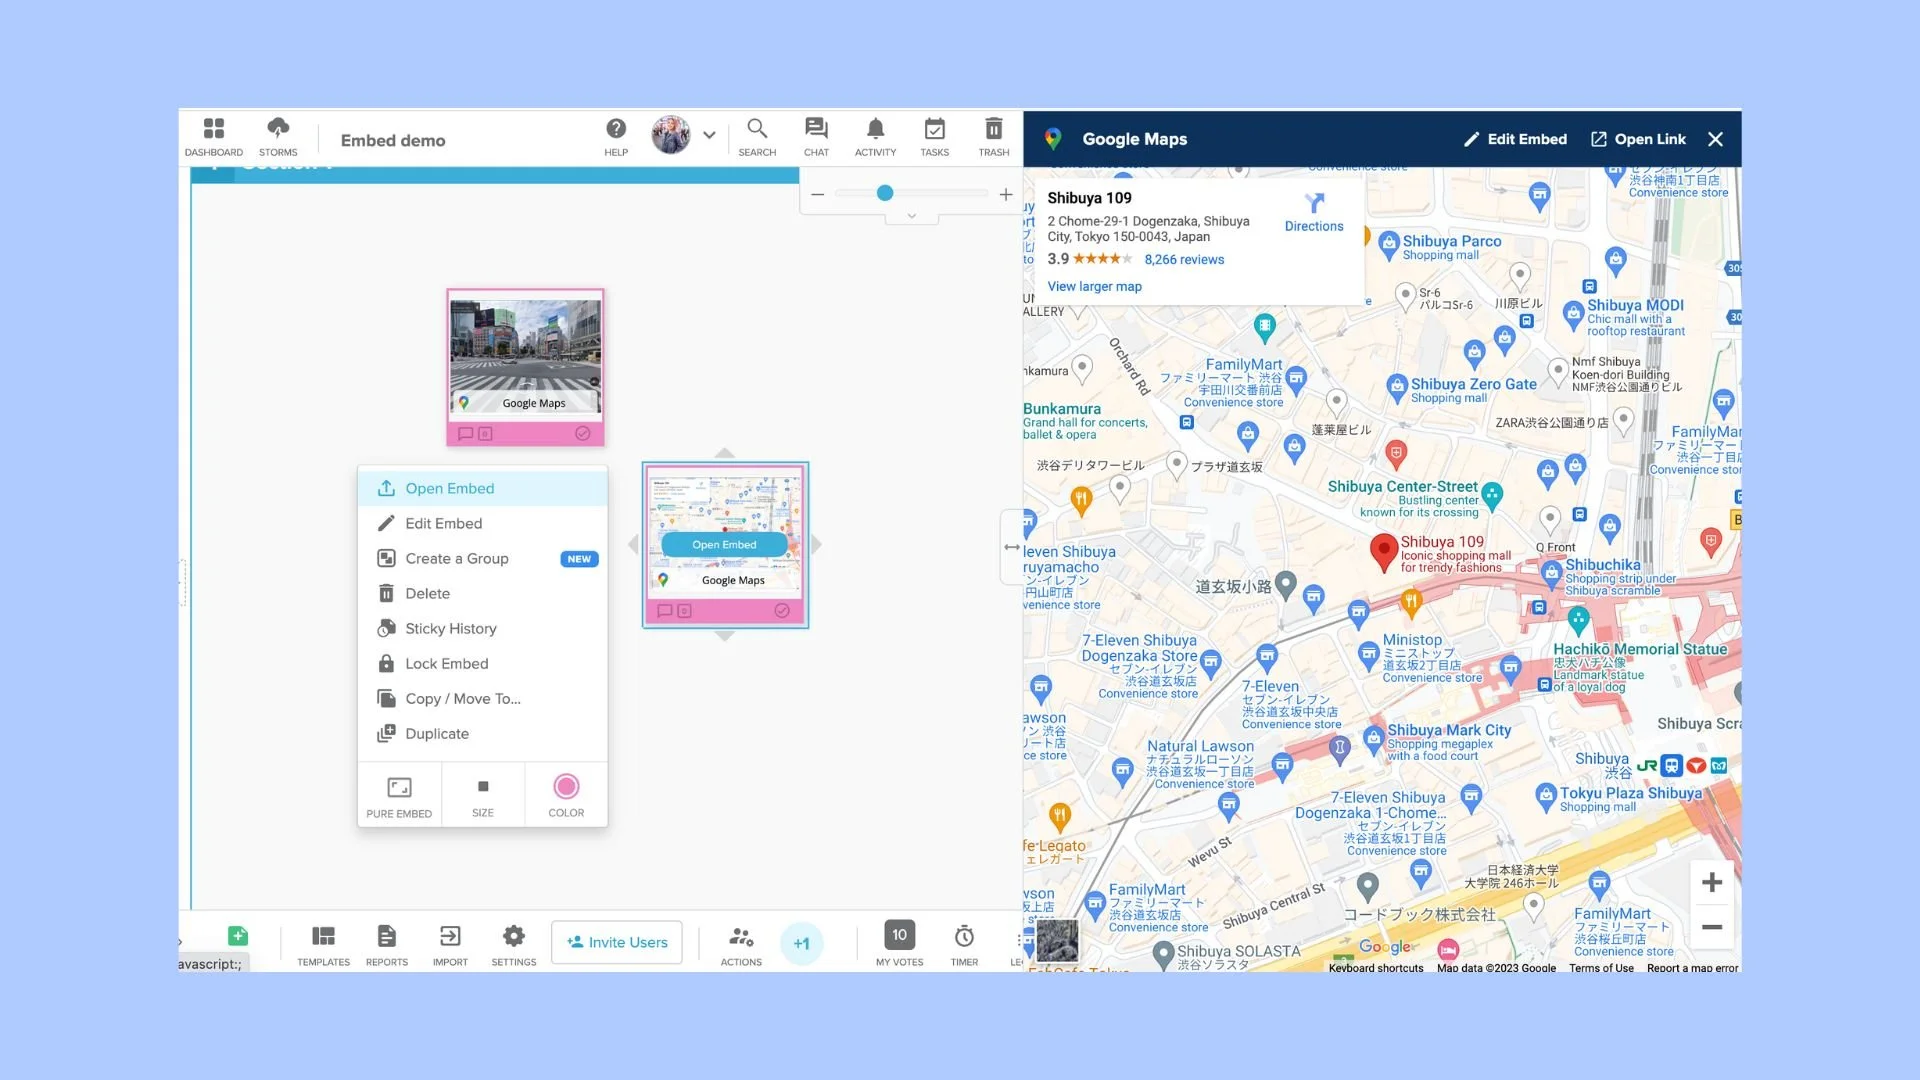Expand the chevron under the zoom slider
The image size is (1920, 1080).
(x=911, y=216)
